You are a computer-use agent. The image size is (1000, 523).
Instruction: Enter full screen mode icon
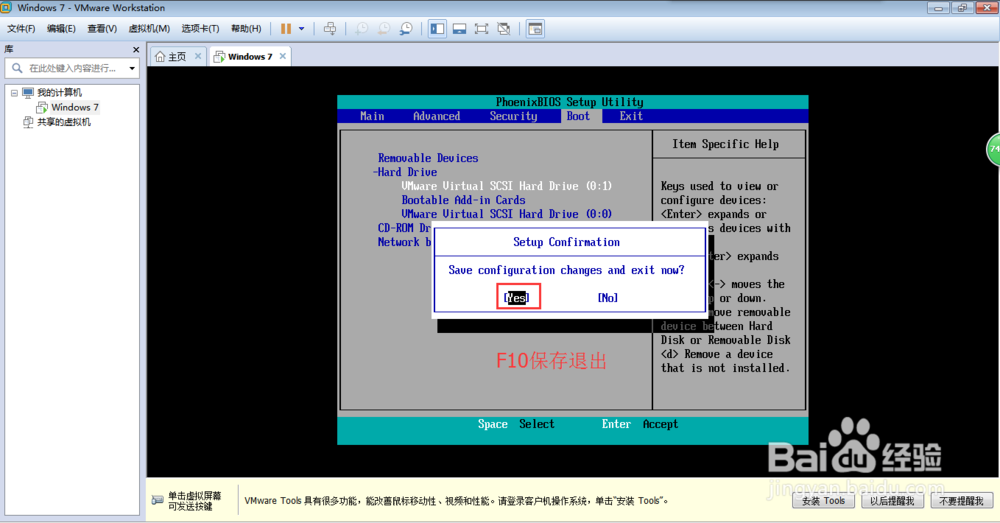coord(482,29)
